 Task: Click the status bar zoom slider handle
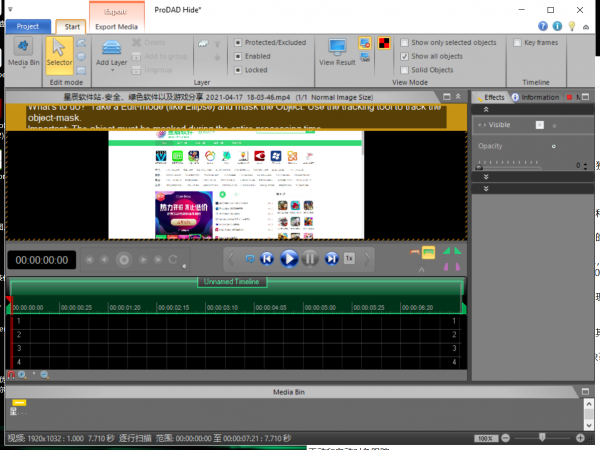tap(542, 437)
